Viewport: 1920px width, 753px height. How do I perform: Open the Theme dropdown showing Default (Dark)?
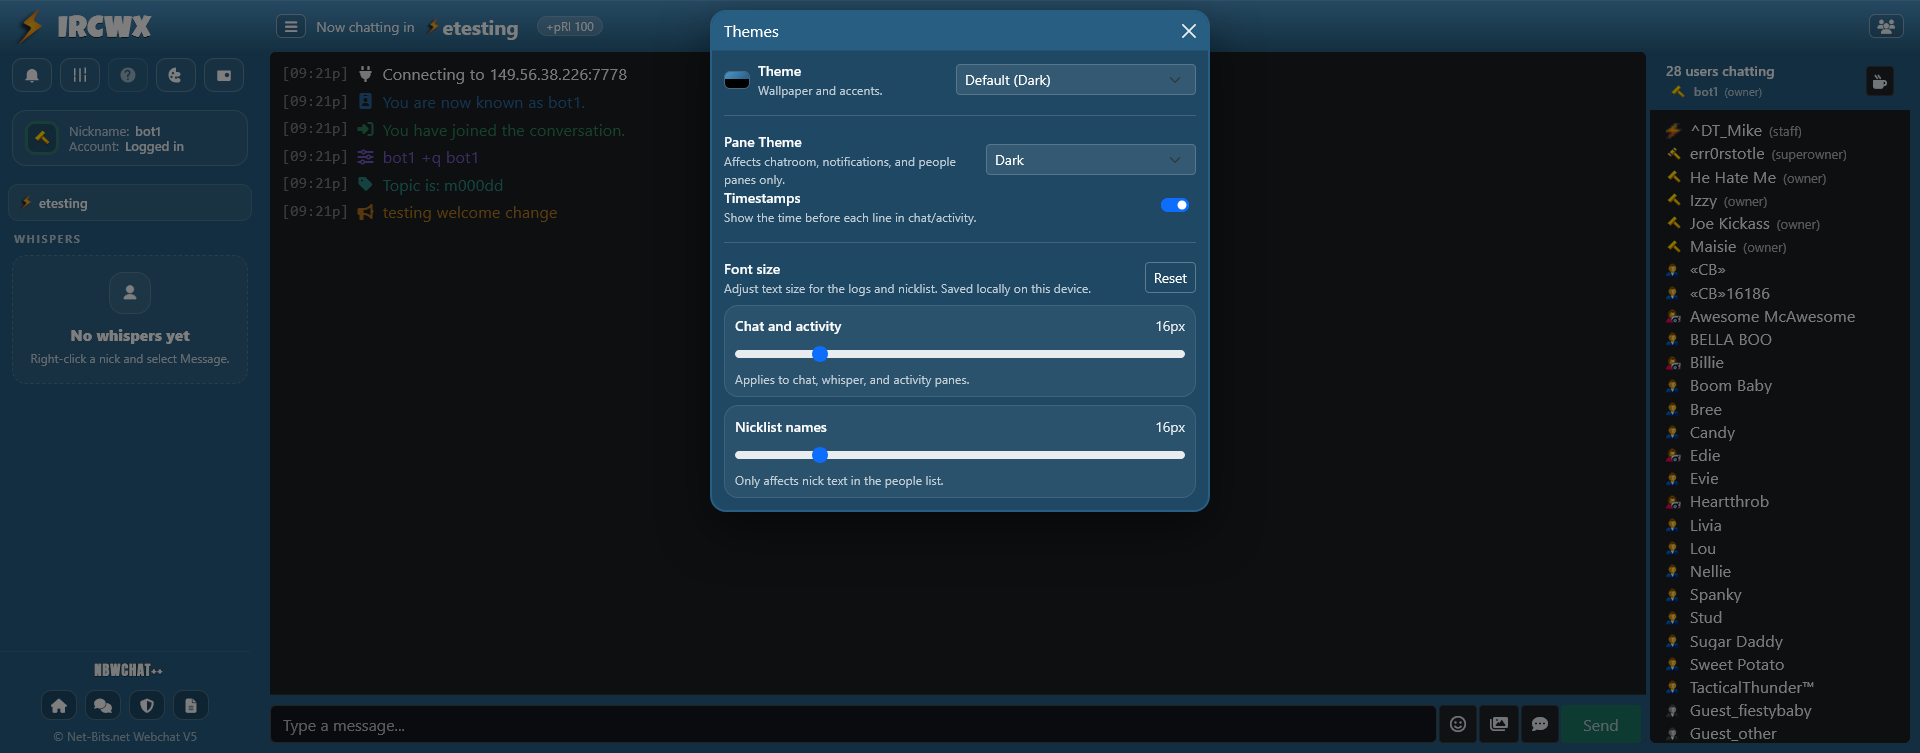(1075, 80)
